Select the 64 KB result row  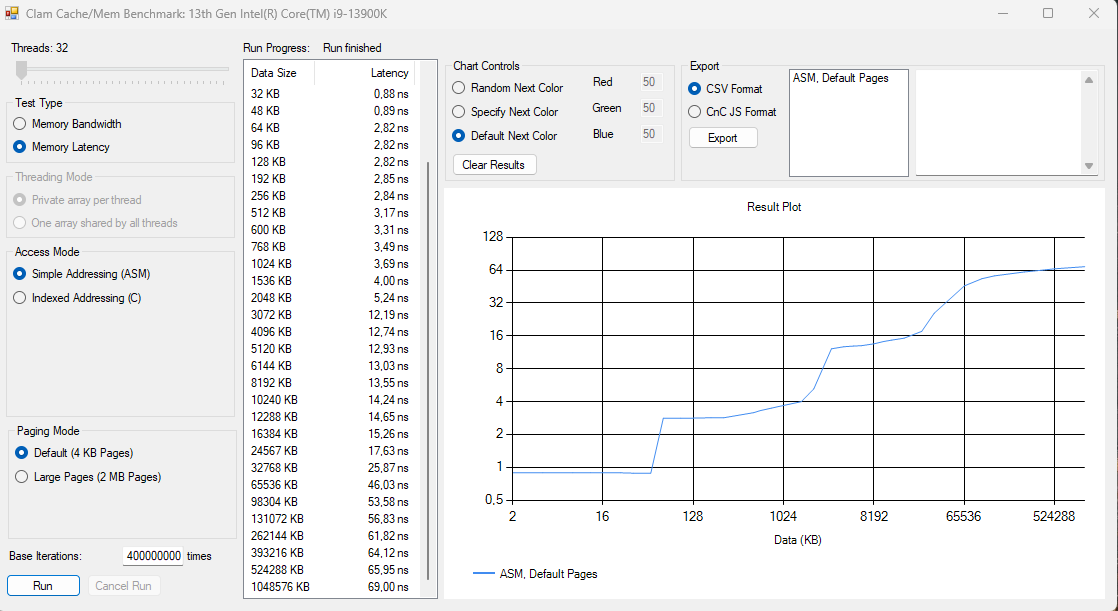[x=330, y=128]
